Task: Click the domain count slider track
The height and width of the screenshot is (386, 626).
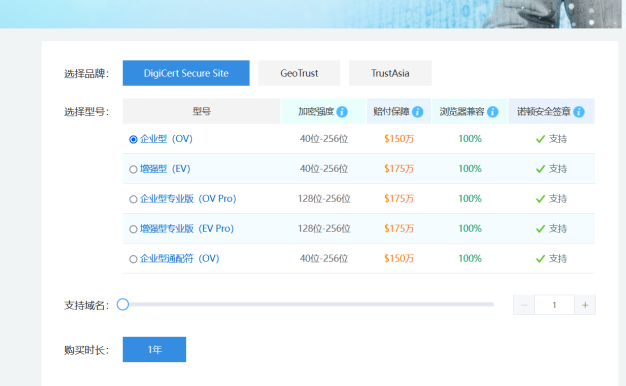Action: point(308,305)
